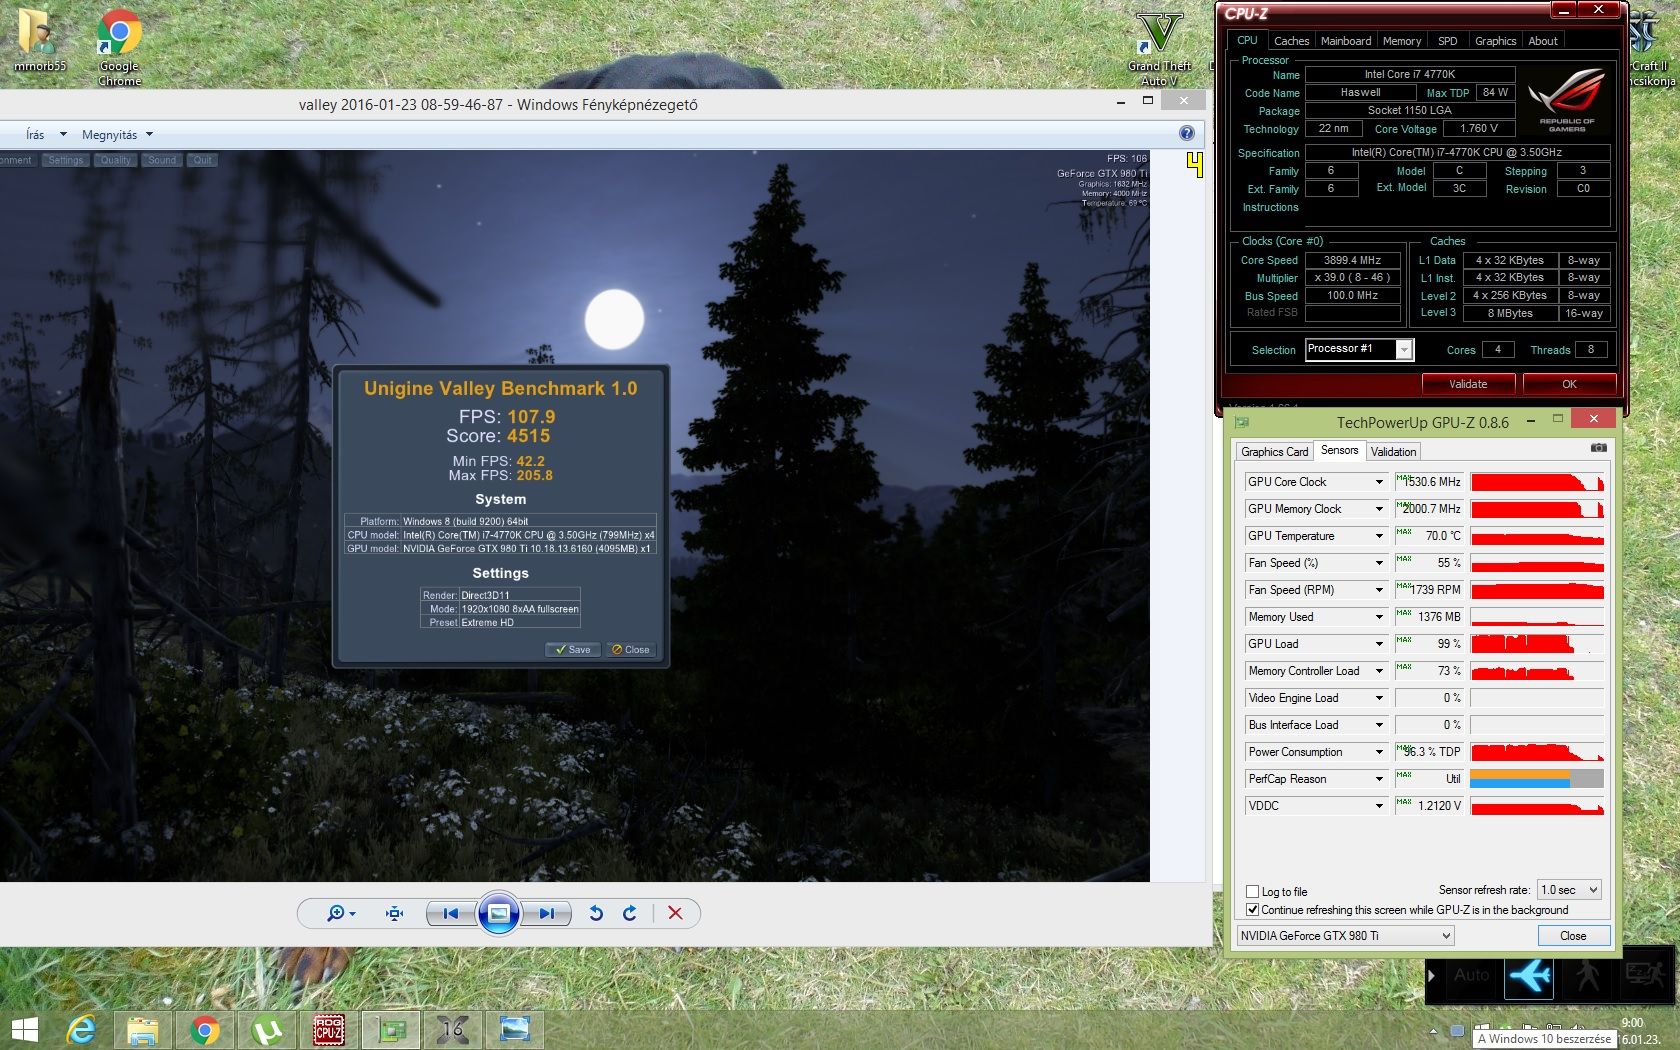
Task: Click the Start button on taskbar
Action: tap(25, 1029)
